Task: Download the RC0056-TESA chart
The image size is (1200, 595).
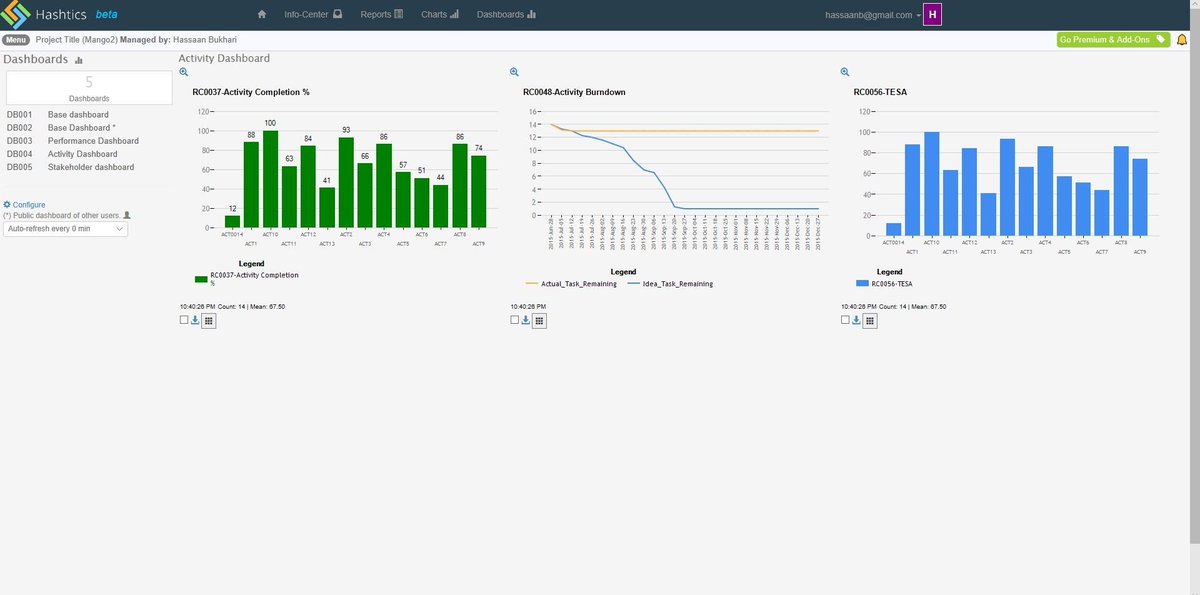Action: point(857,320)
